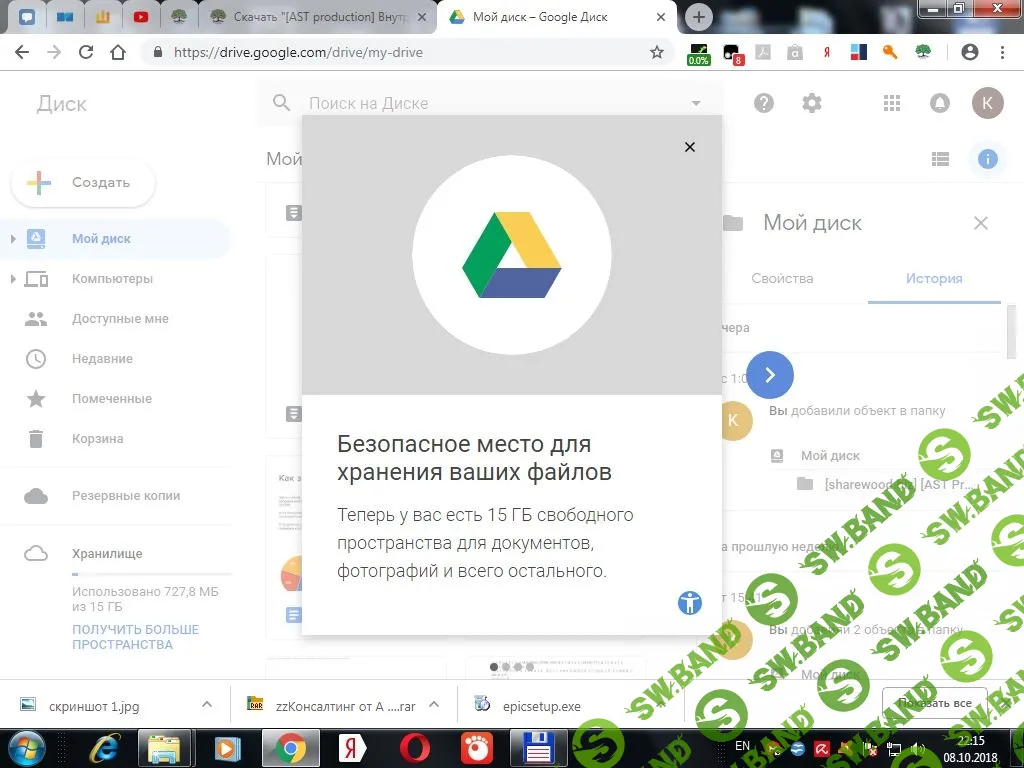This screenshot has height=768, width=1024.
Task: Open ПОЛУЧИТЬ БОЛЬШЕ ПРОСТРАНСТВА link
Action: [135, 637]
